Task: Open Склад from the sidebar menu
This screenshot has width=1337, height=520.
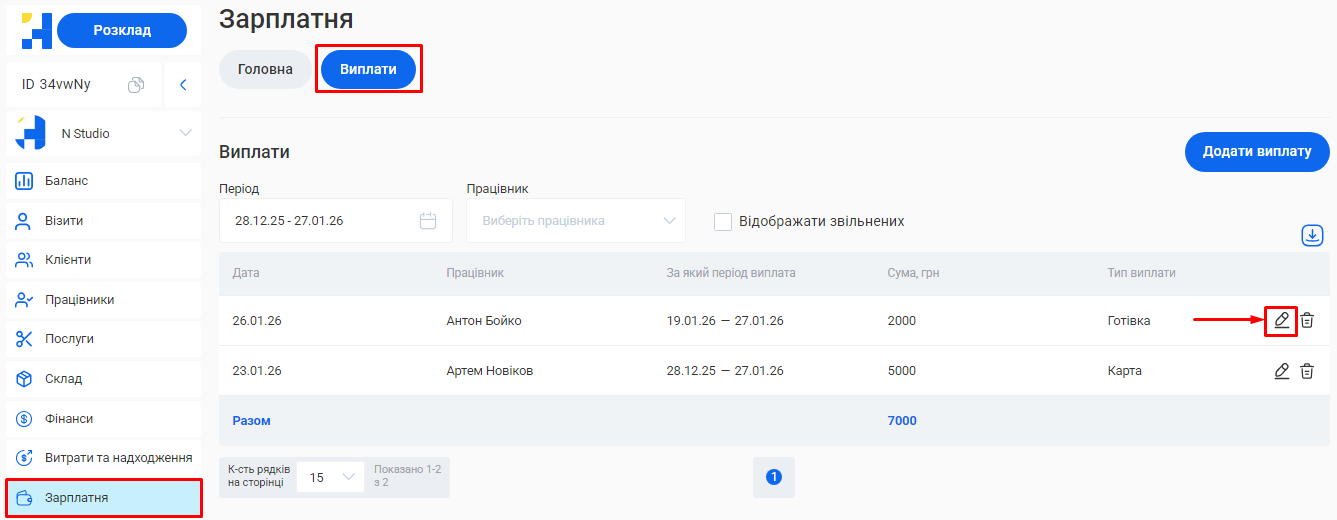Action: [x=63, y=379]
